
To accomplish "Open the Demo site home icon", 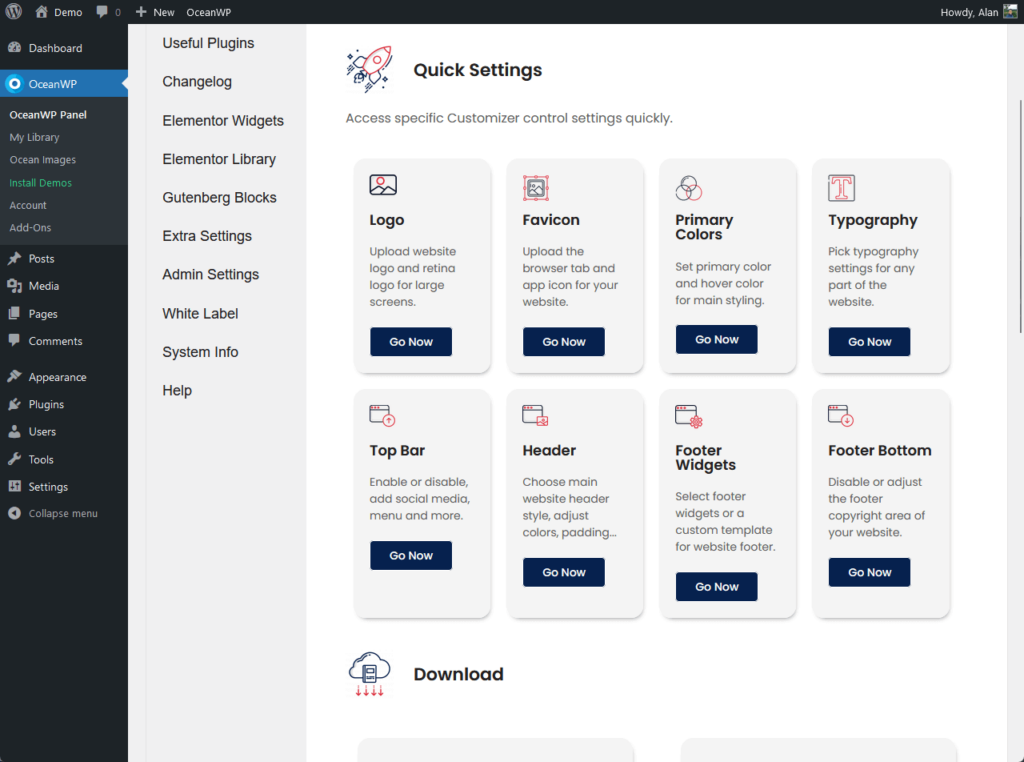I will click(42, 12).
